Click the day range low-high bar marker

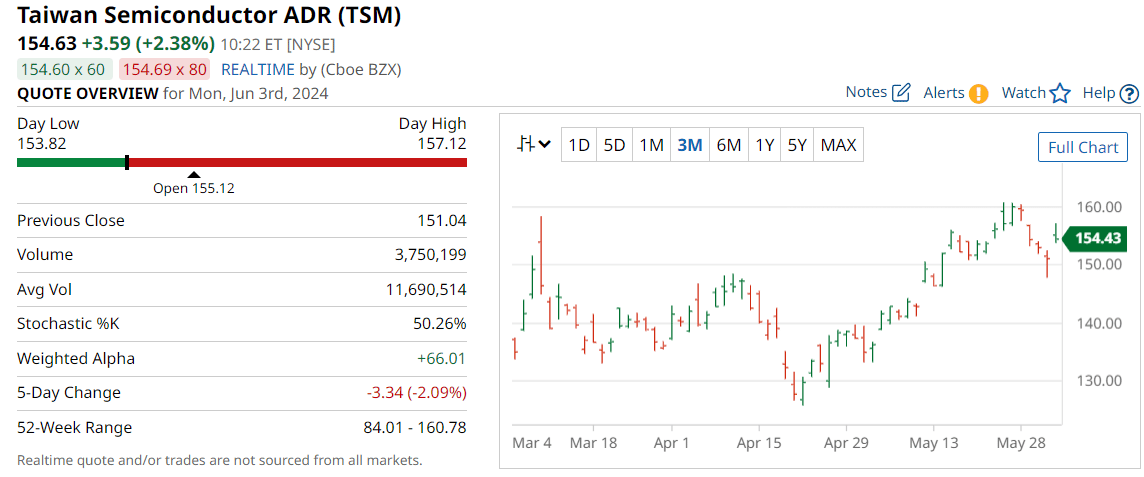127,162
